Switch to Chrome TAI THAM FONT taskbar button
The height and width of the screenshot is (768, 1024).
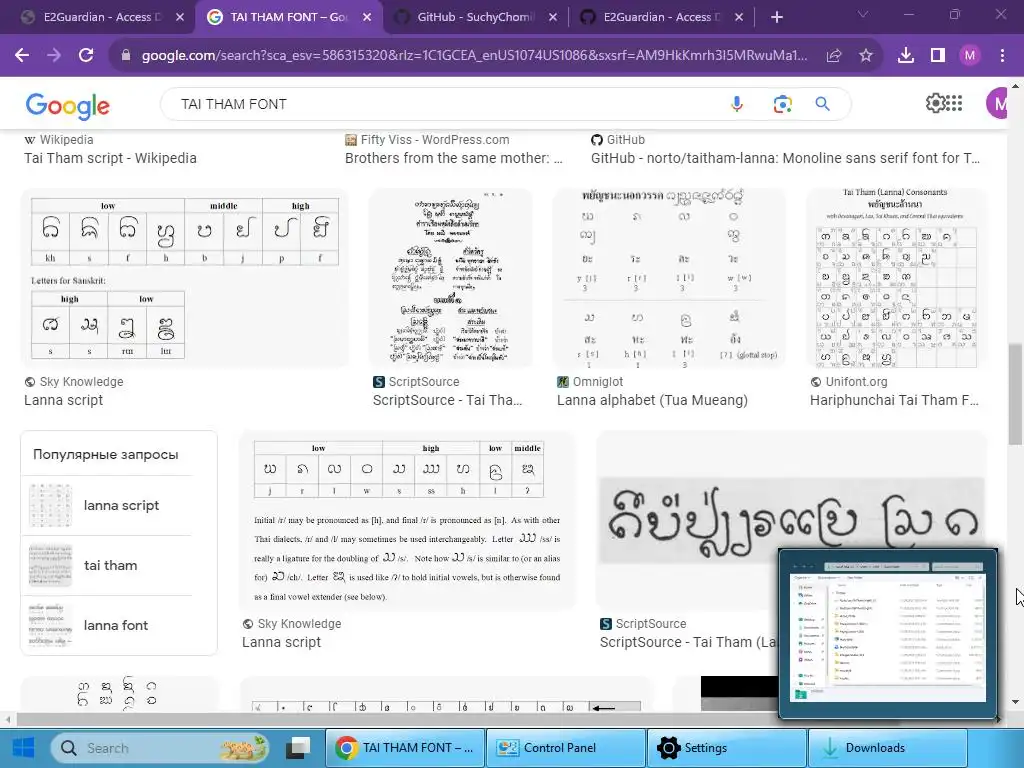[404, 748]
